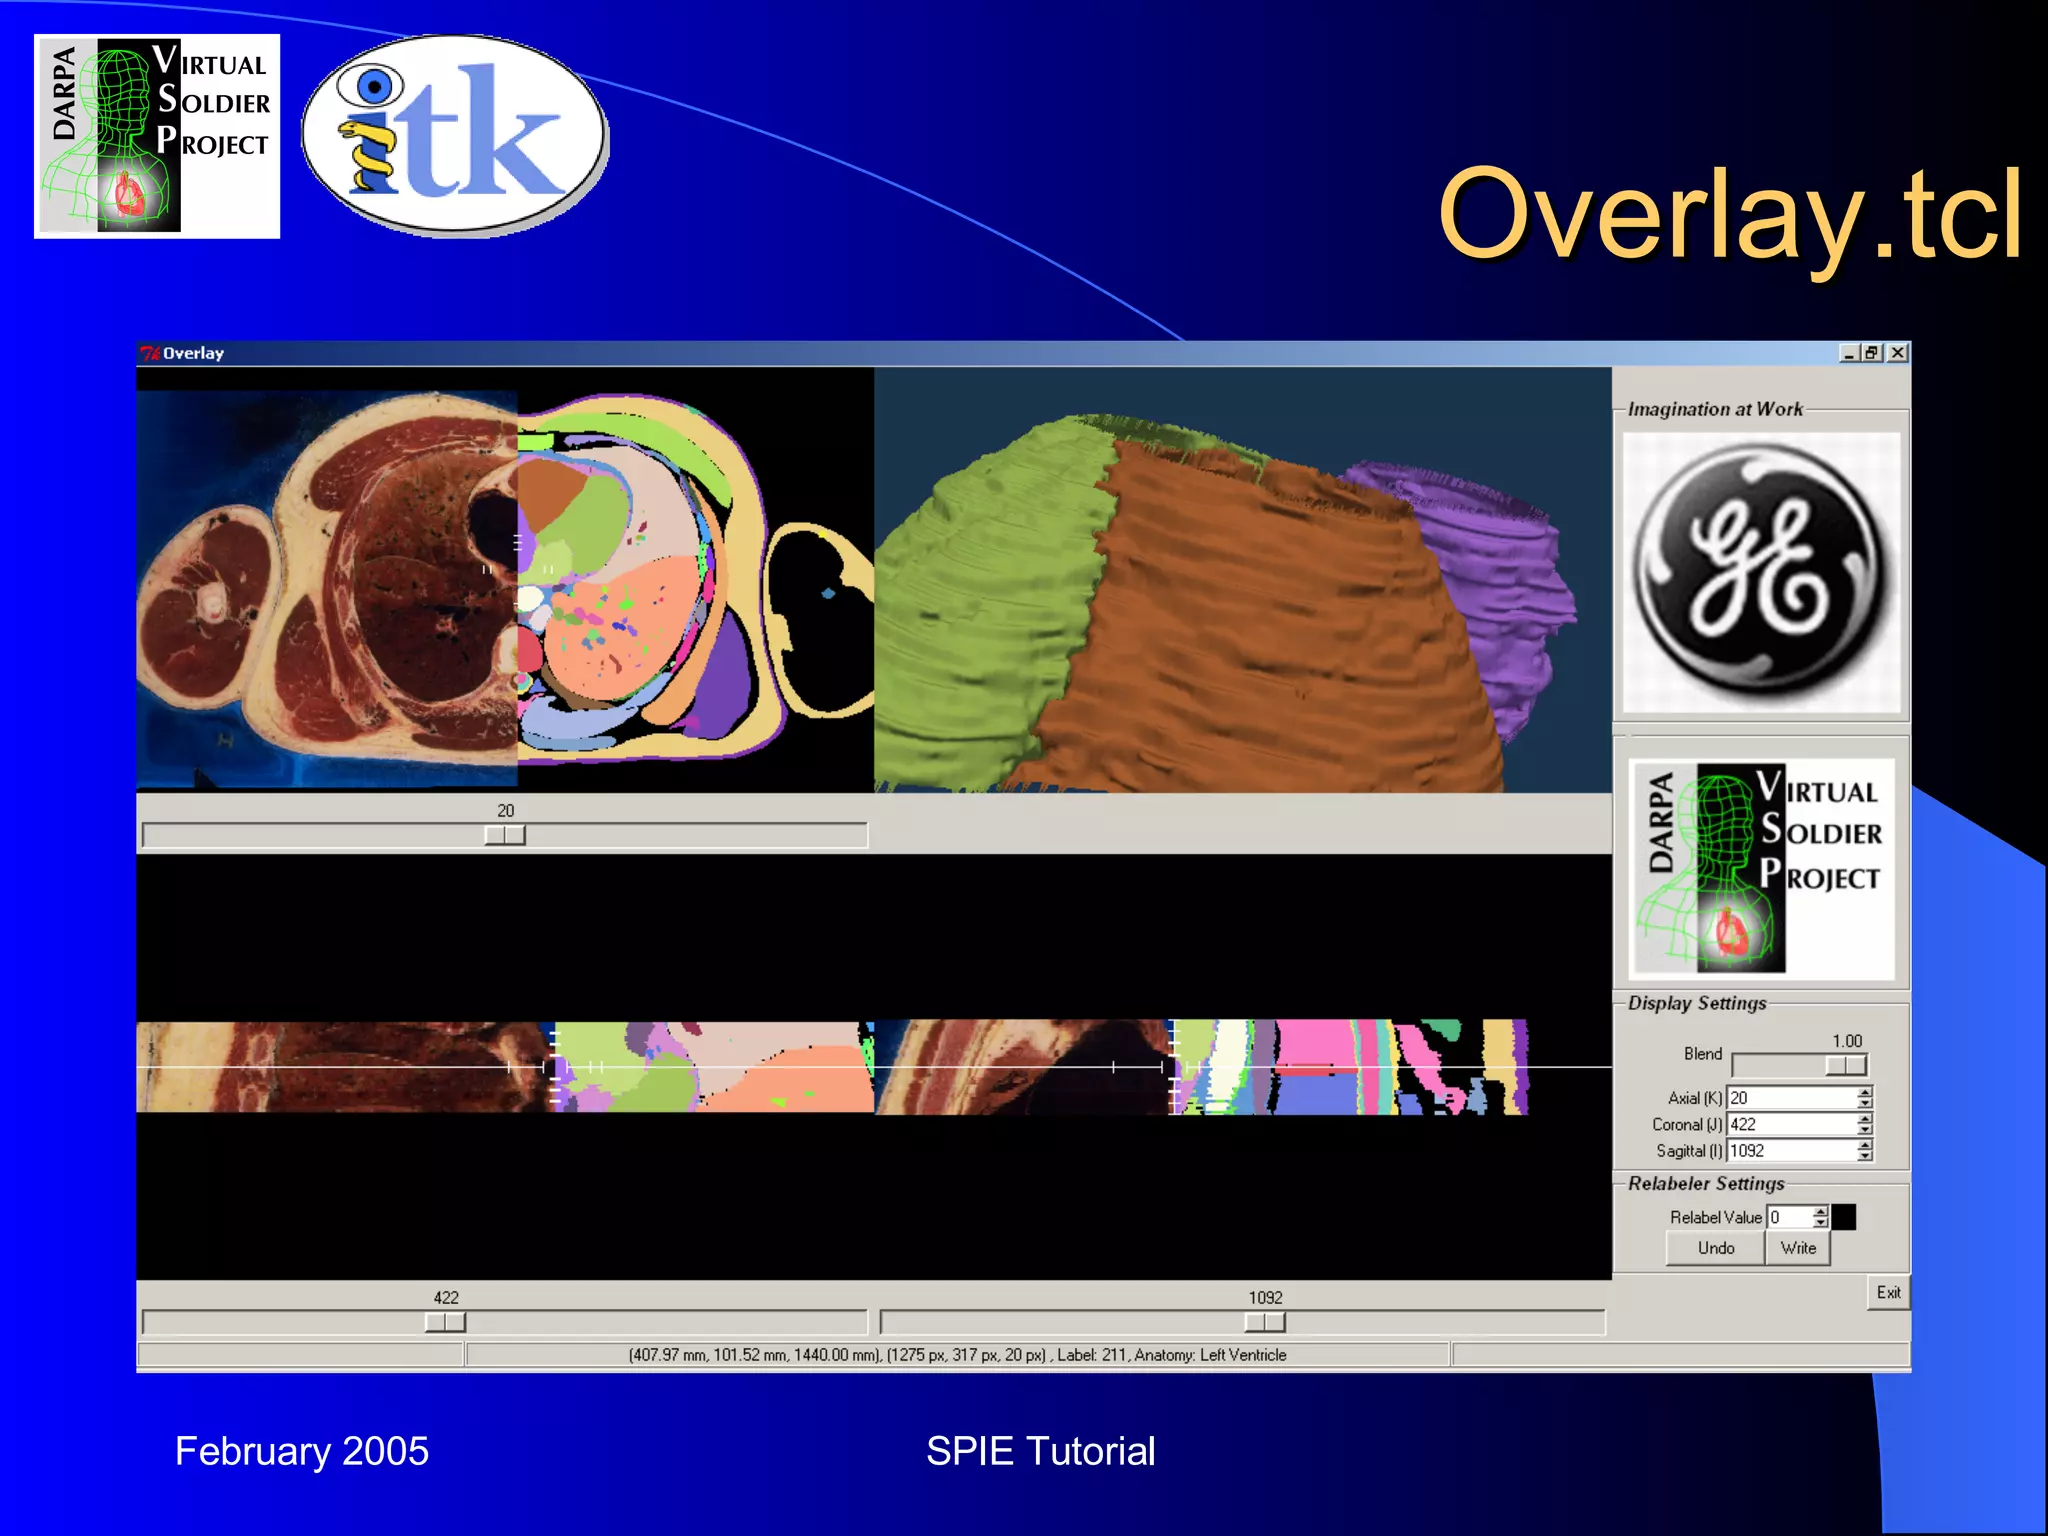Click the Virtual Soldier Project logo in panel
2048x1536 pixels.
(1761, 867)
